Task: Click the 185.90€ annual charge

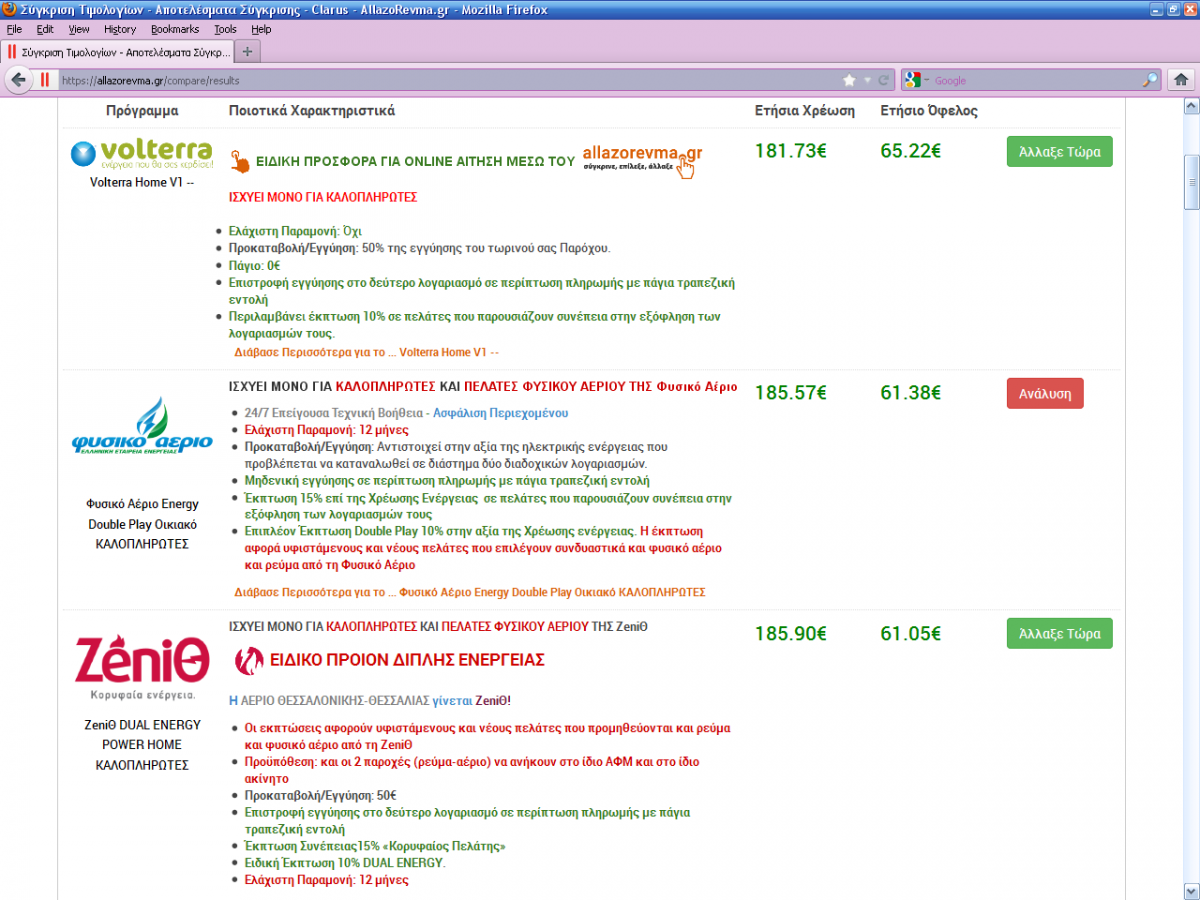Action: coord(791,633)
